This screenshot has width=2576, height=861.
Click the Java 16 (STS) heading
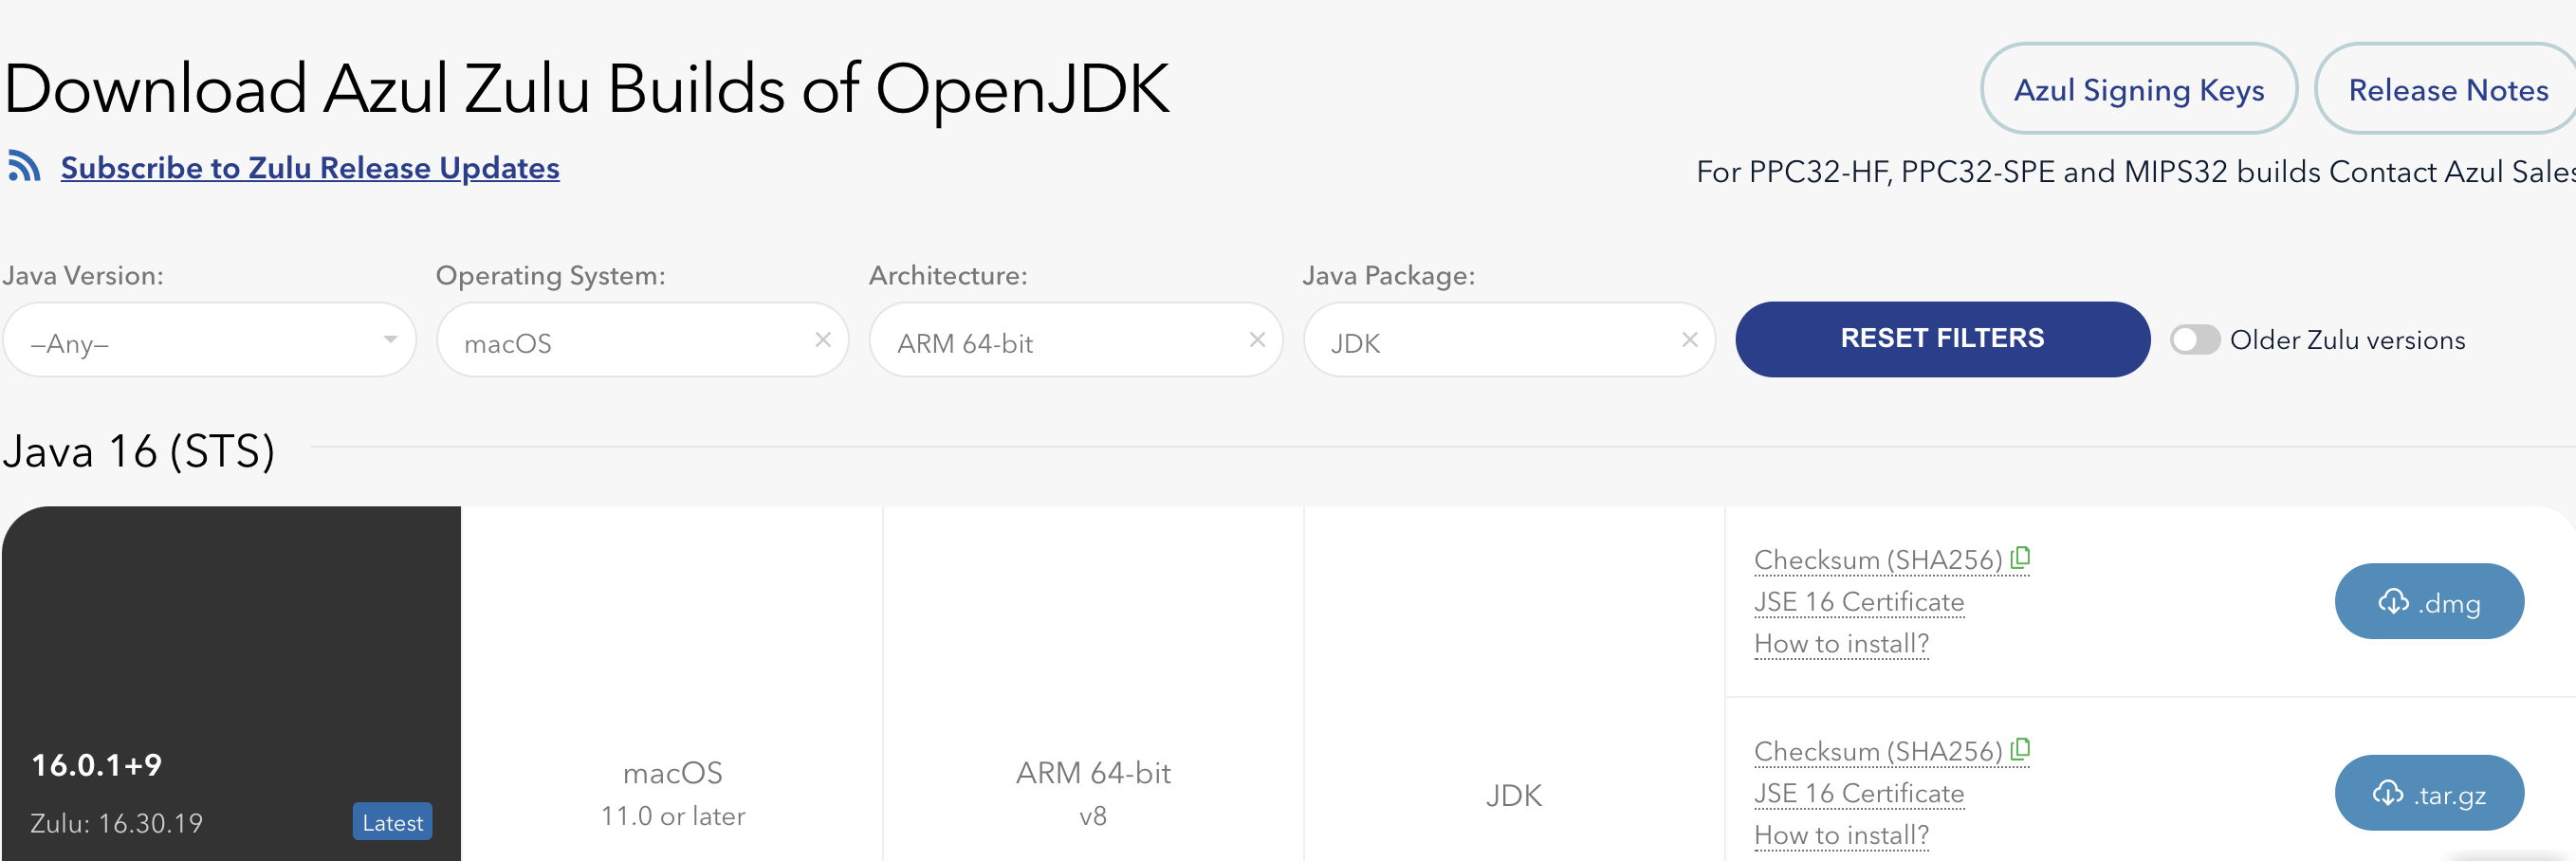coord(138,451)
